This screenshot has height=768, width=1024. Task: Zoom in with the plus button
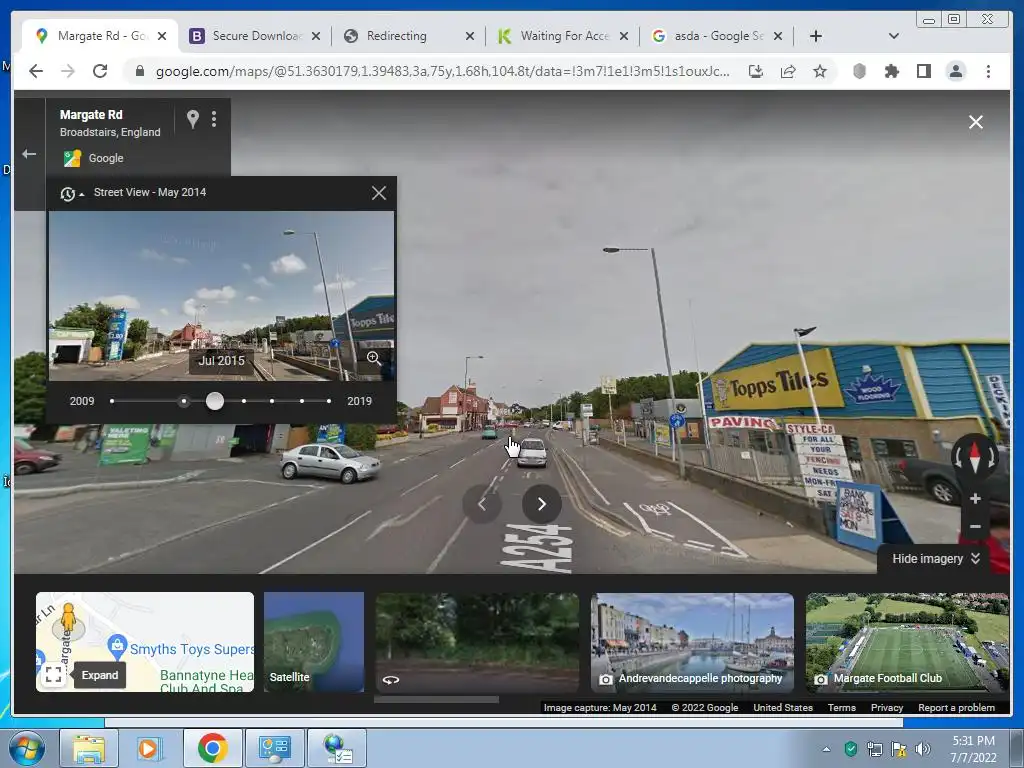click(x=975, y=499)
